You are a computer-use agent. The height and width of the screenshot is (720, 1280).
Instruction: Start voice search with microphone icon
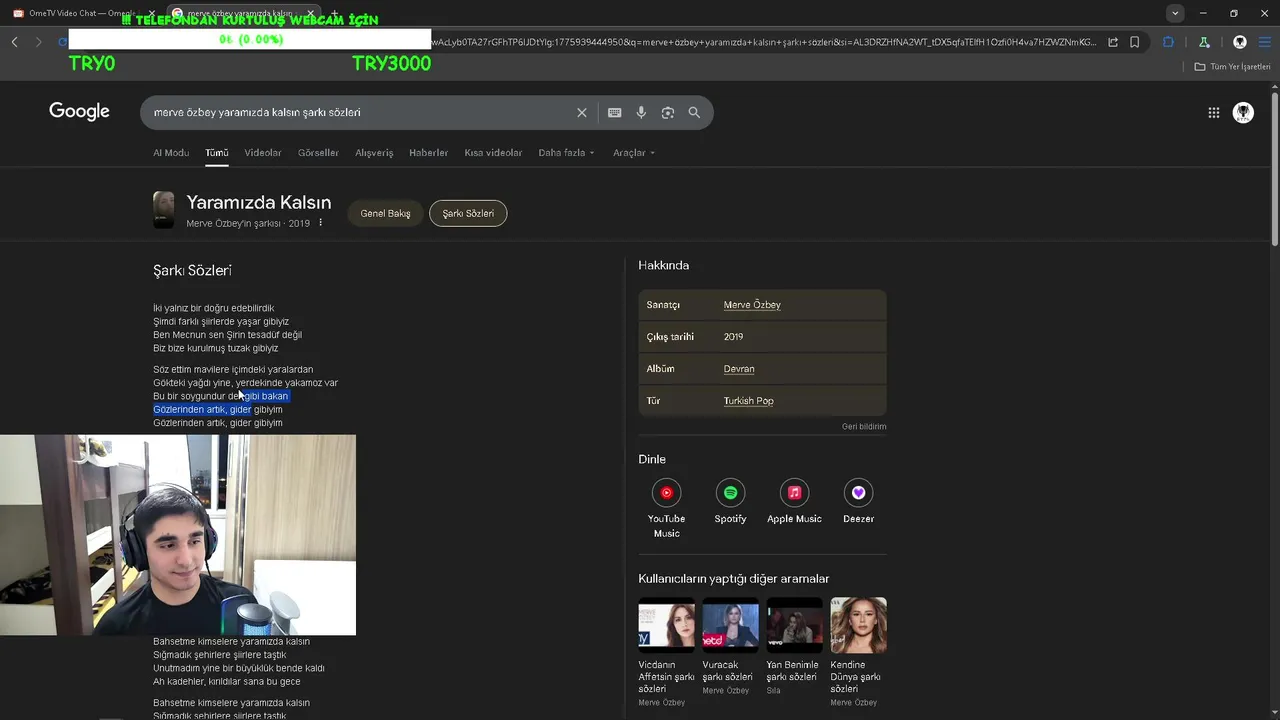(641, 112)
